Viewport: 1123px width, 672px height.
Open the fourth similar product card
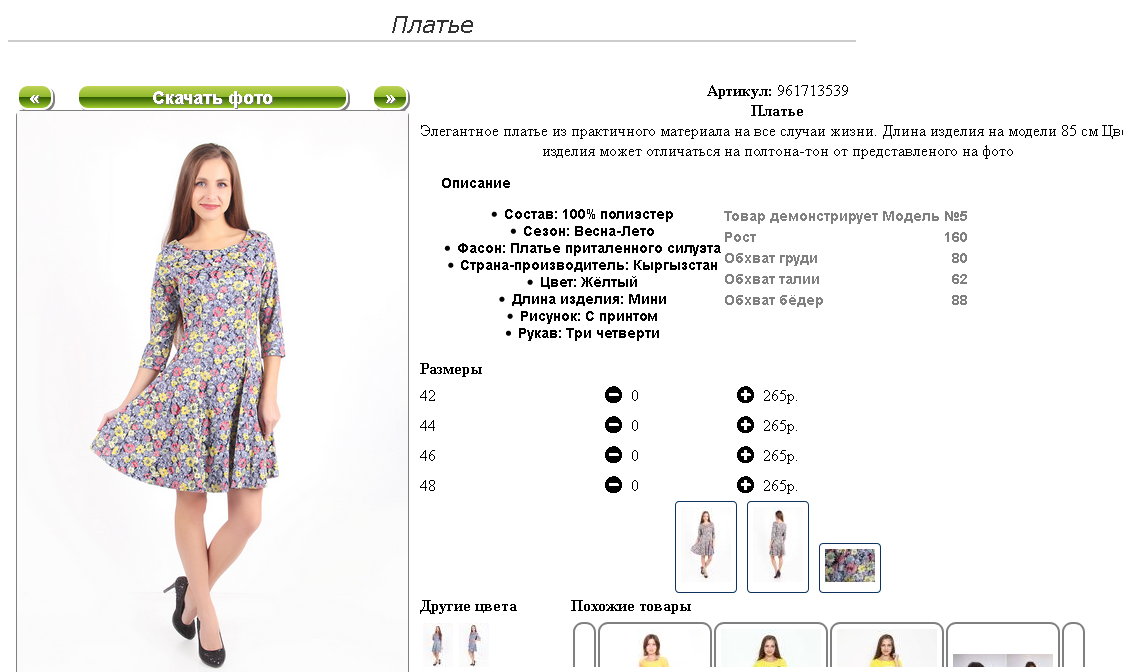click(x=1003, y=648)
